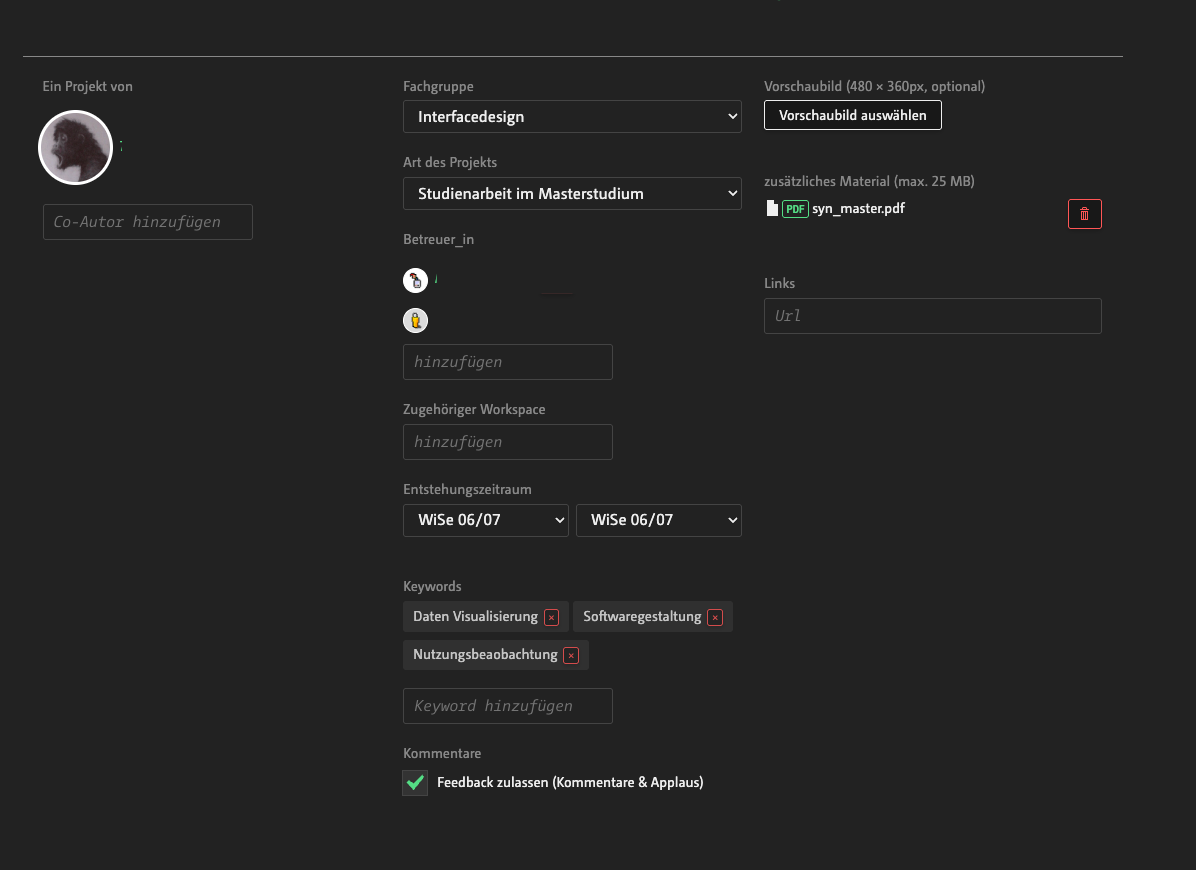1196x870 pixels.
Task: Remove the Nutzungsbeaobachtung keyword tag
Action: click(571, 656)
